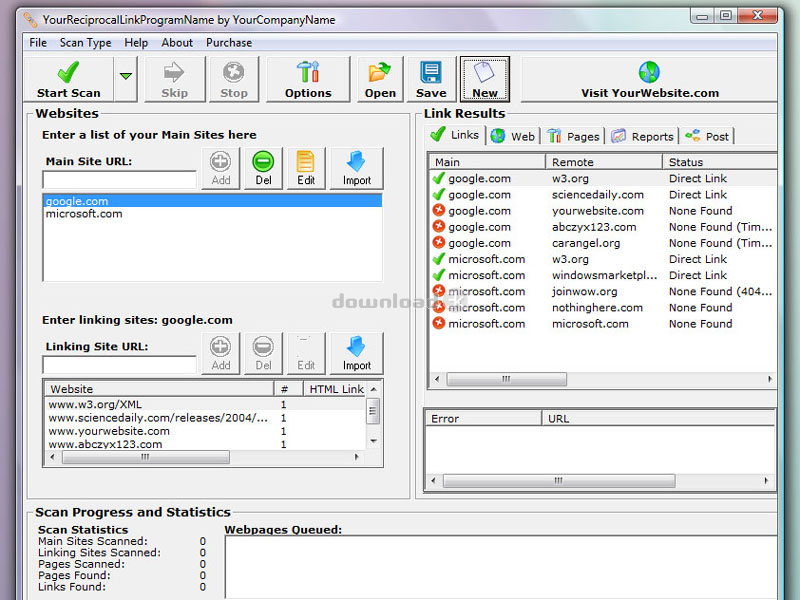Image resolution: width=800 pixels, height=600 pixels.
Task: Click the Save floppy disk icon
Action: pyautogui.click(x=431, y=79)
